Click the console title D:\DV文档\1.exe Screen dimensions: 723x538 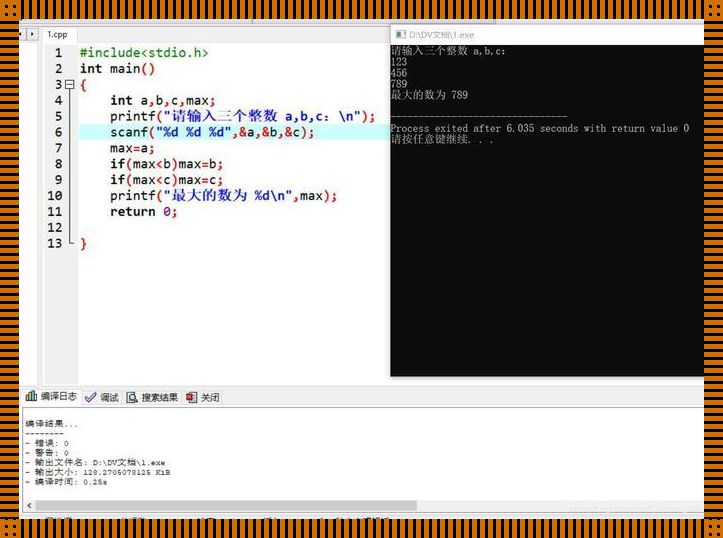441,35
